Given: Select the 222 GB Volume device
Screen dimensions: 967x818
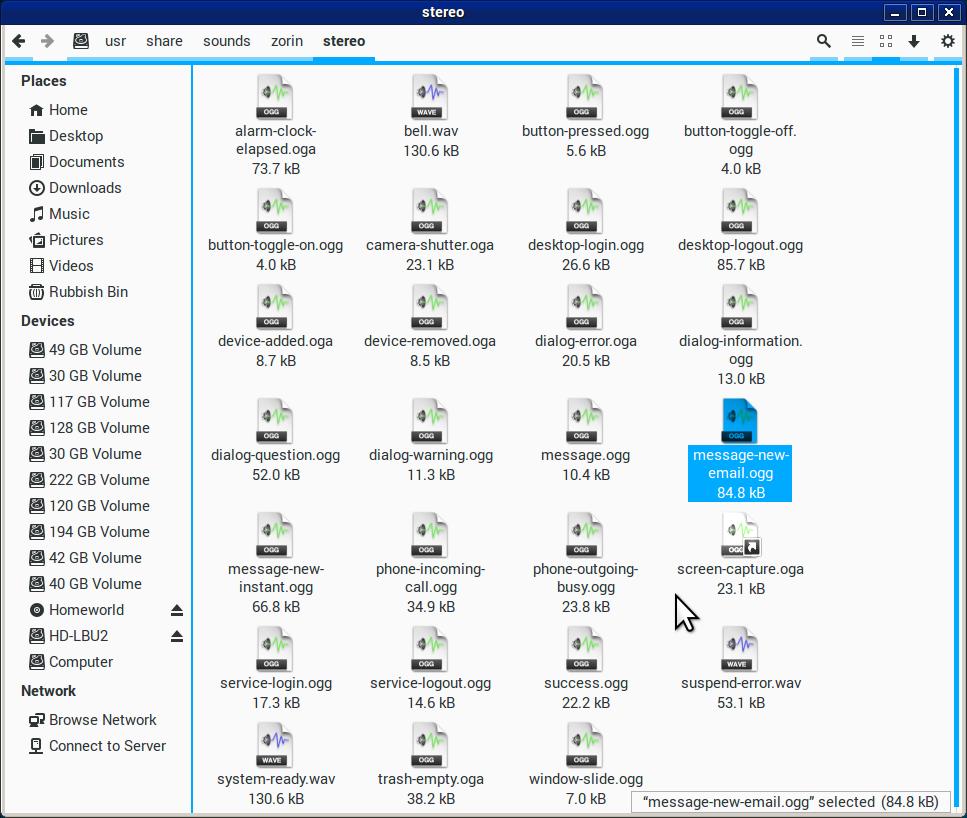Looking at the screenshot, I should (x=99, y=480).
